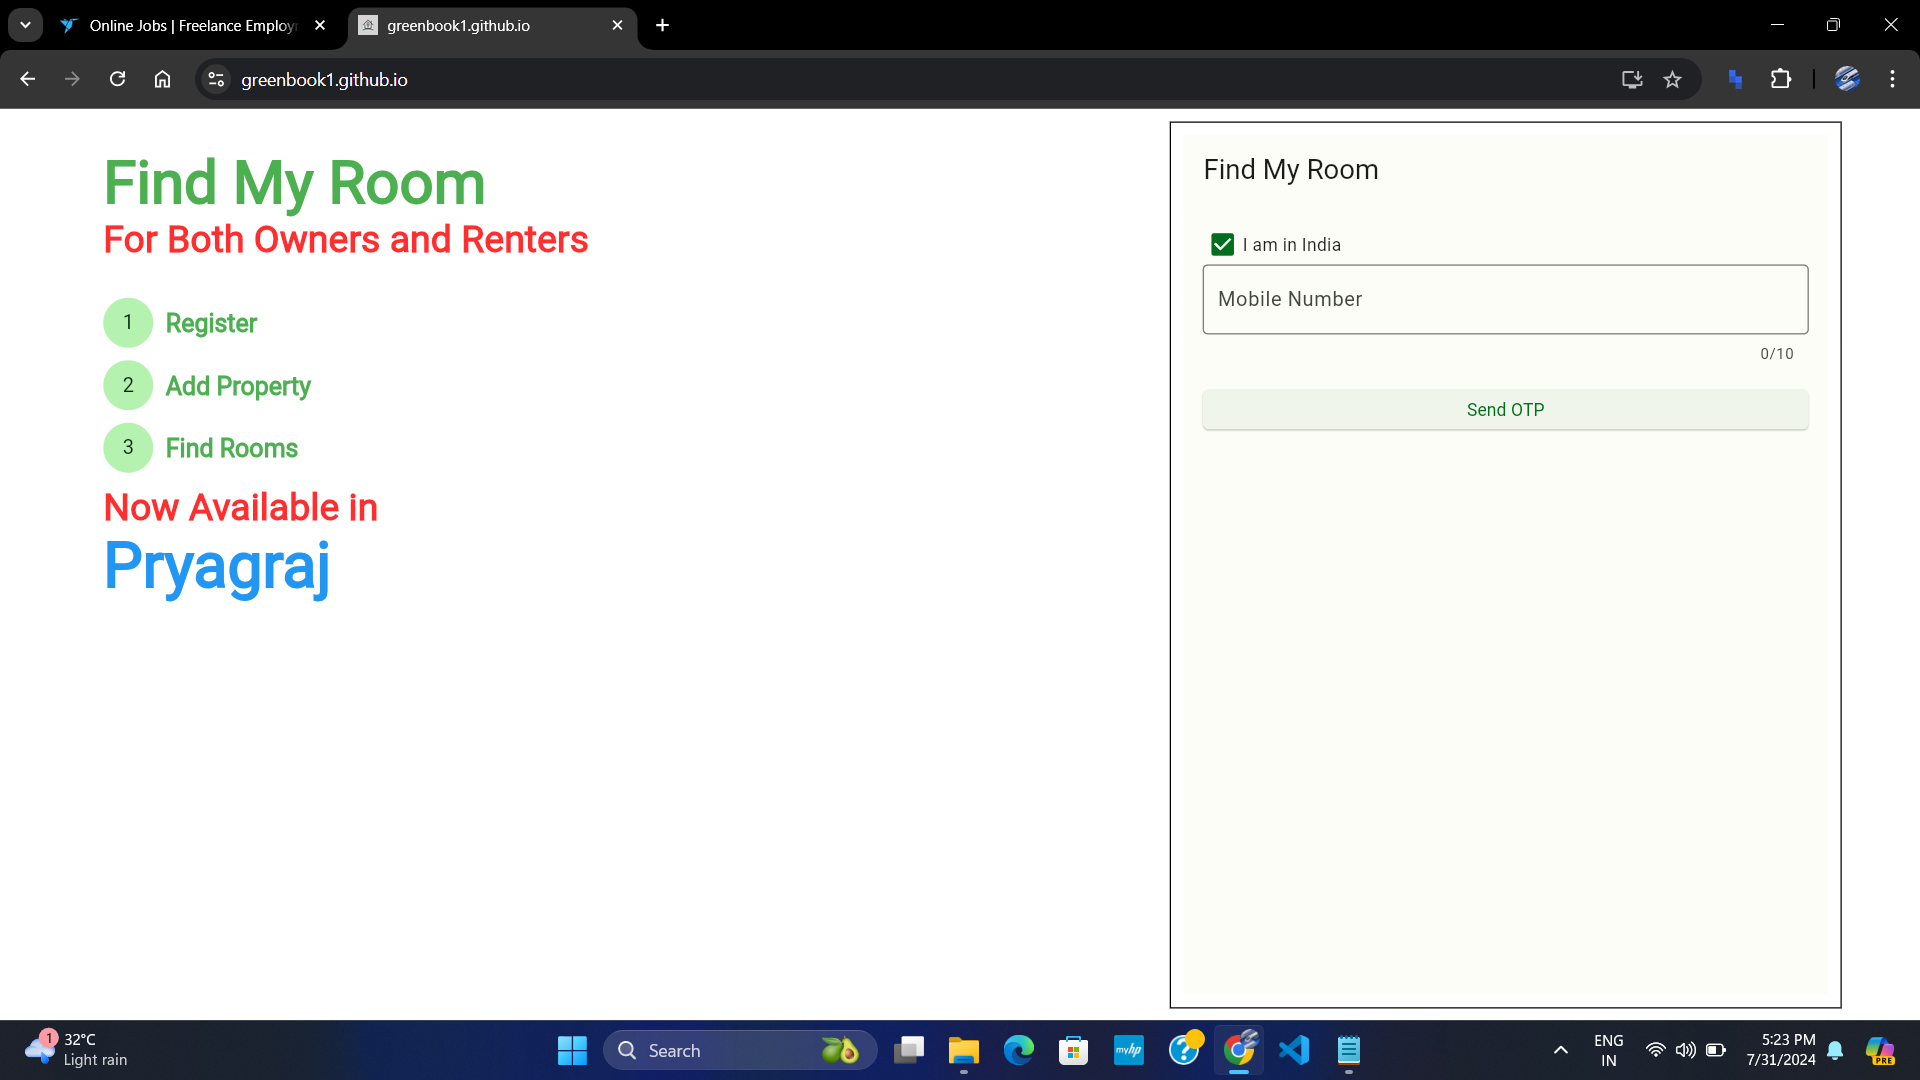This screenshot has height=1080, width=1920.
Task: Switch to the Online Jobs Freelance tab
Action: tap(190, 25)
